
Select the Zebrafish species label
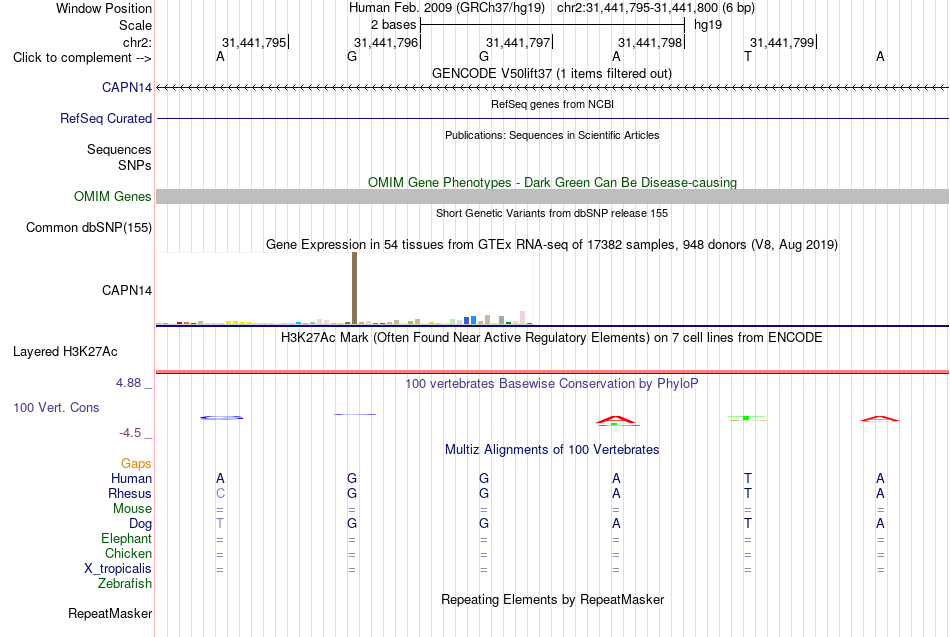(125, 583)
